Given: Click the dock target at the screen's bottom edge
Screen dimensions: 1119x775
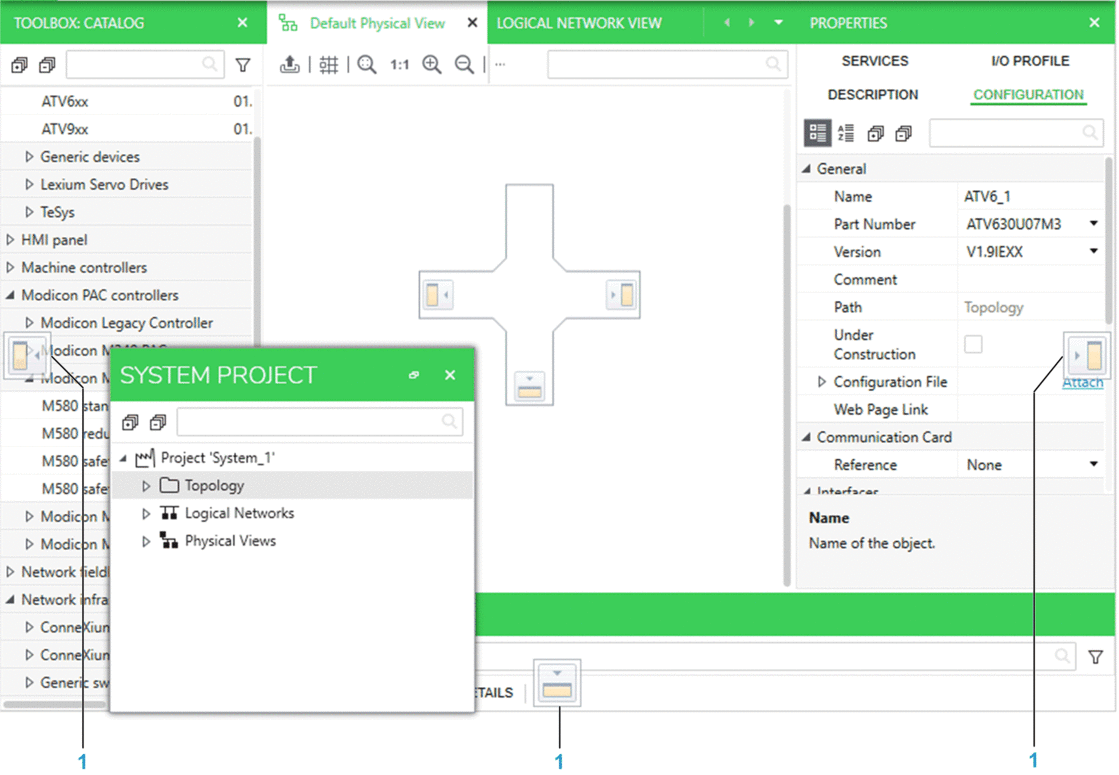Looking at the screenshot, I should point(557,683).
